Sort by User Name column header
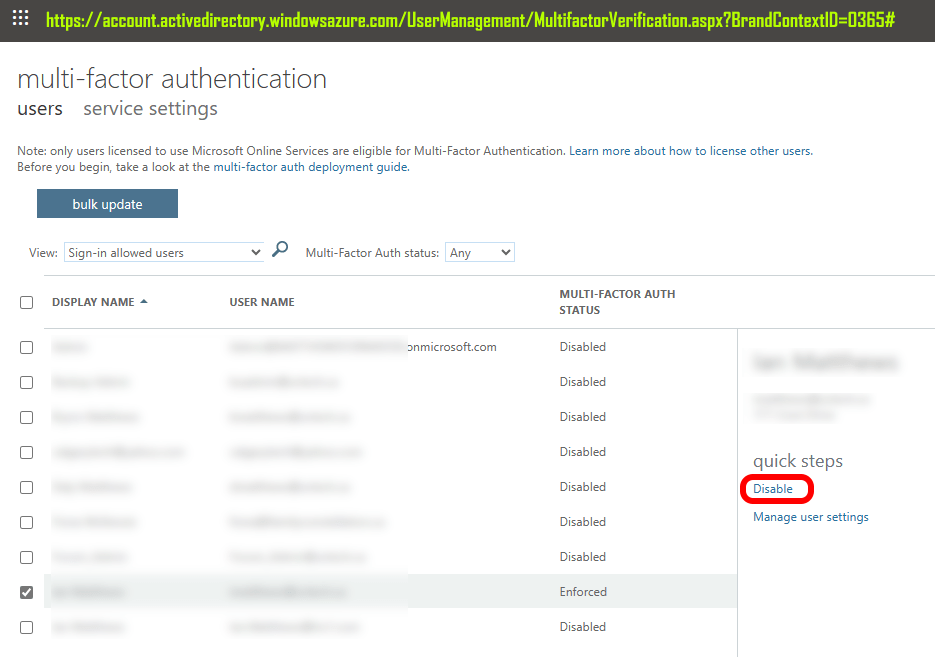Screen dimensions: 935x657 click(262, 302)
